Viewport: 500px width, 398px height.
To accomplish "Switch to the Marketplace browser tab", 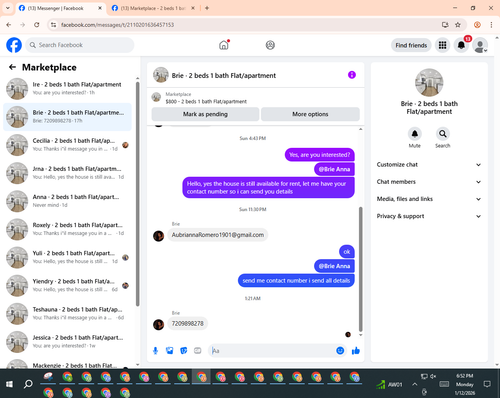I will [x=152, y=8].
